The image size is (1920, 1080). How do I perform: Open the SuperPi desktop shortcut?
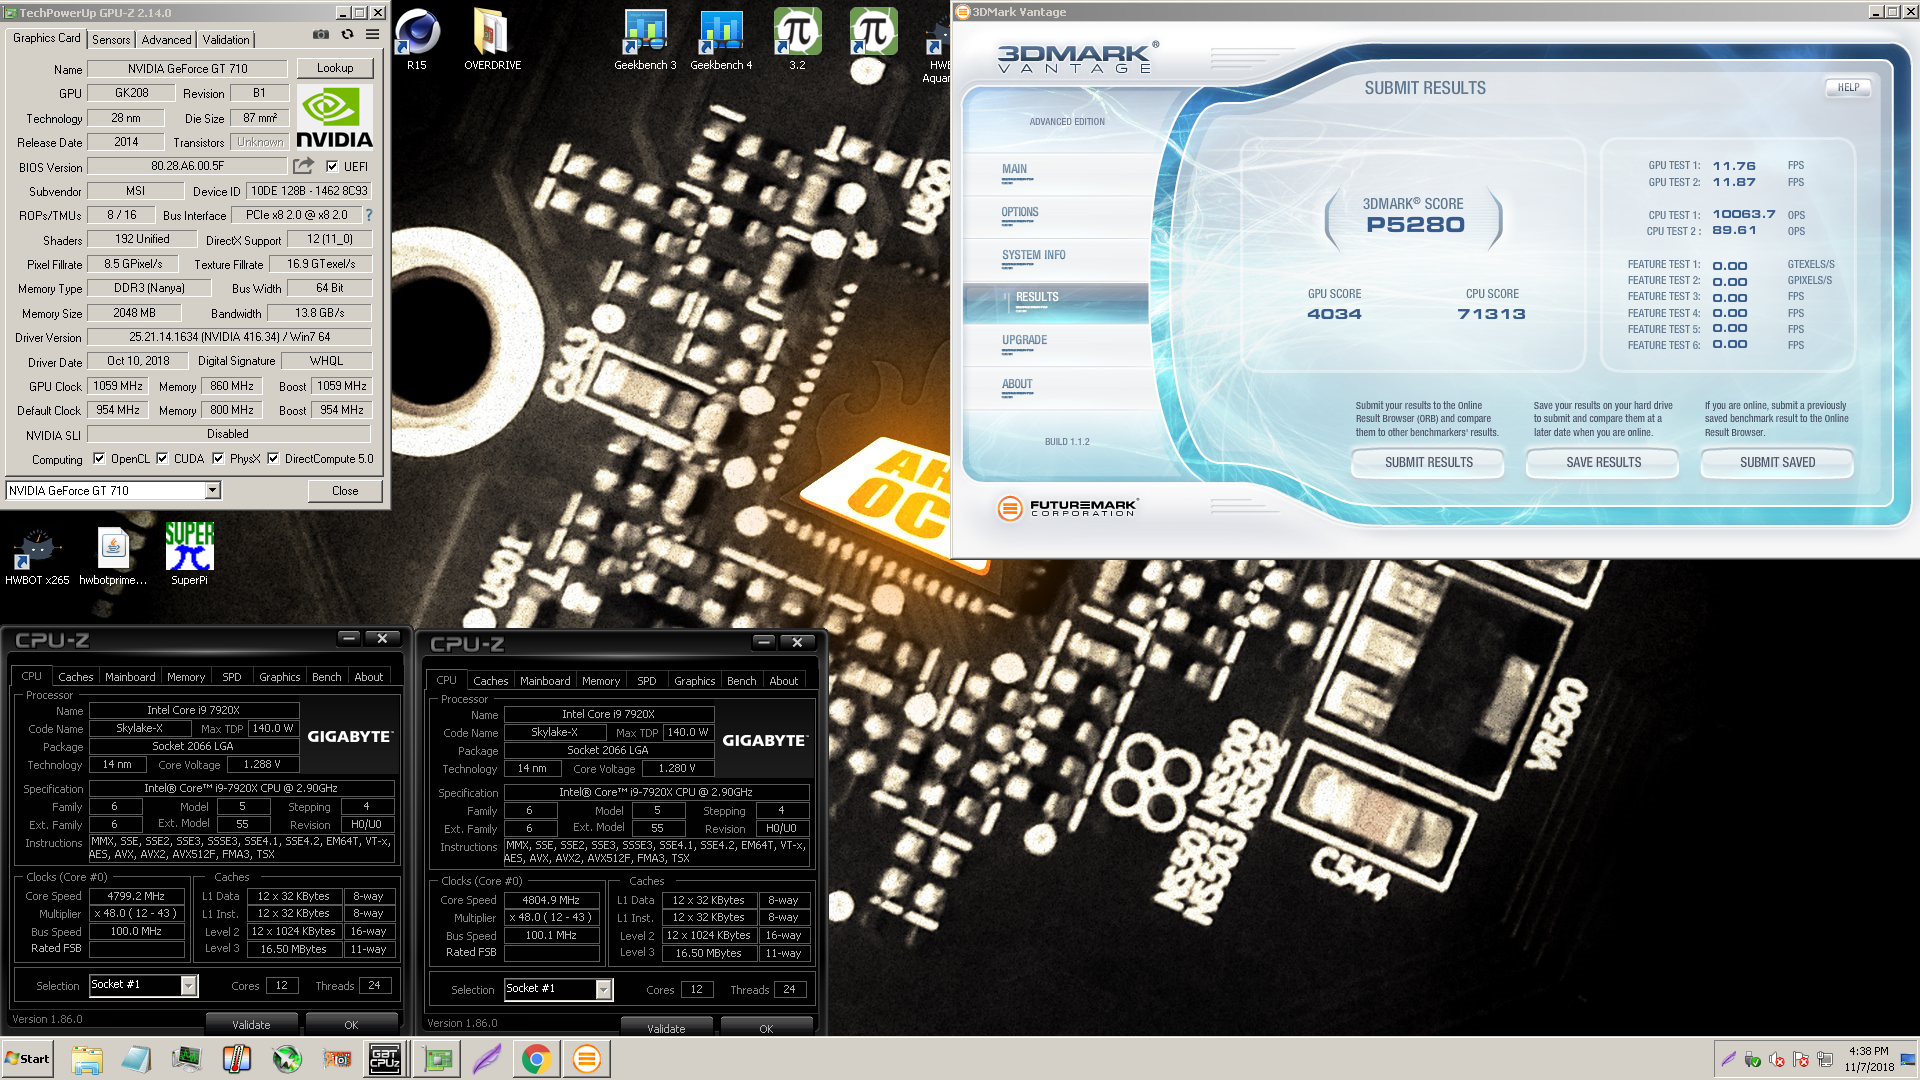coord(189,555)
